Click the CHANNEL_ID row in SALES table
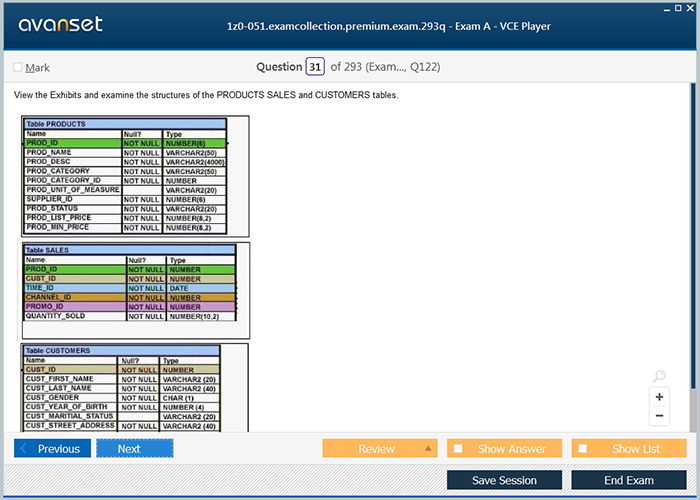The height and width of the screenshot is (500, 700). click(129, 297)
